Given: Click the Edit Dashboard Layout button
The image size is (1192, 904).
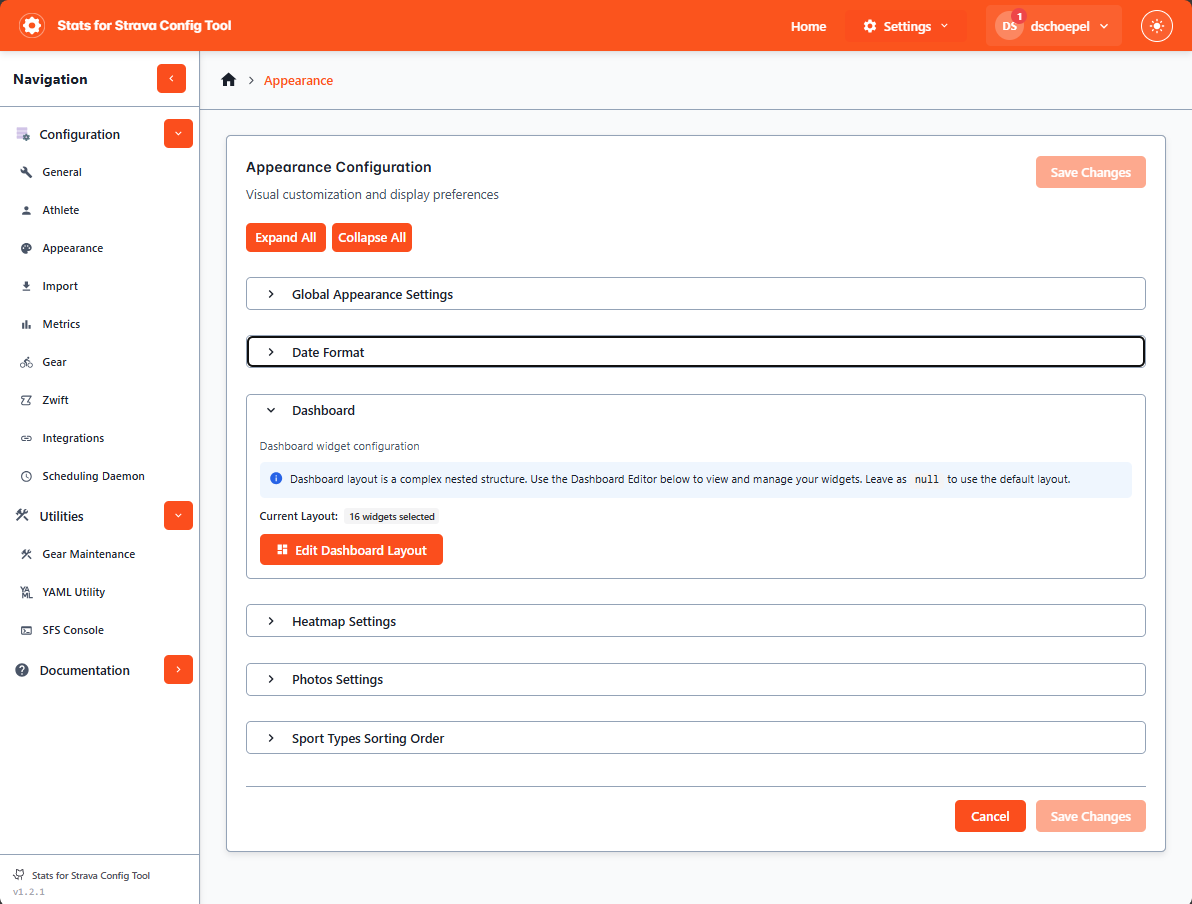Looking at the screenshot, I should (351, 549).
